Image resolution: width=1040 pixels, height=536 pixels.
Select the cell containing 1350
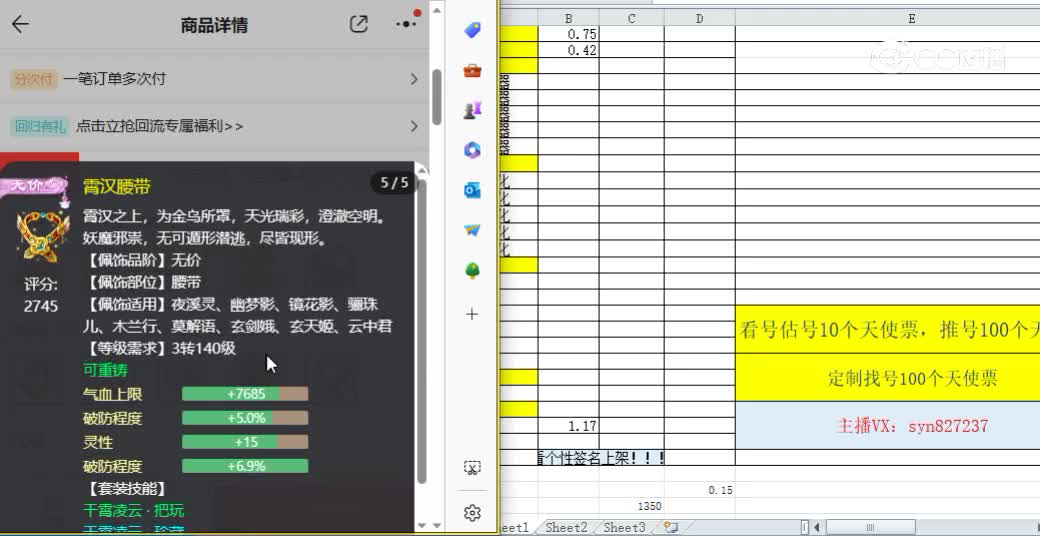point(631,506)
